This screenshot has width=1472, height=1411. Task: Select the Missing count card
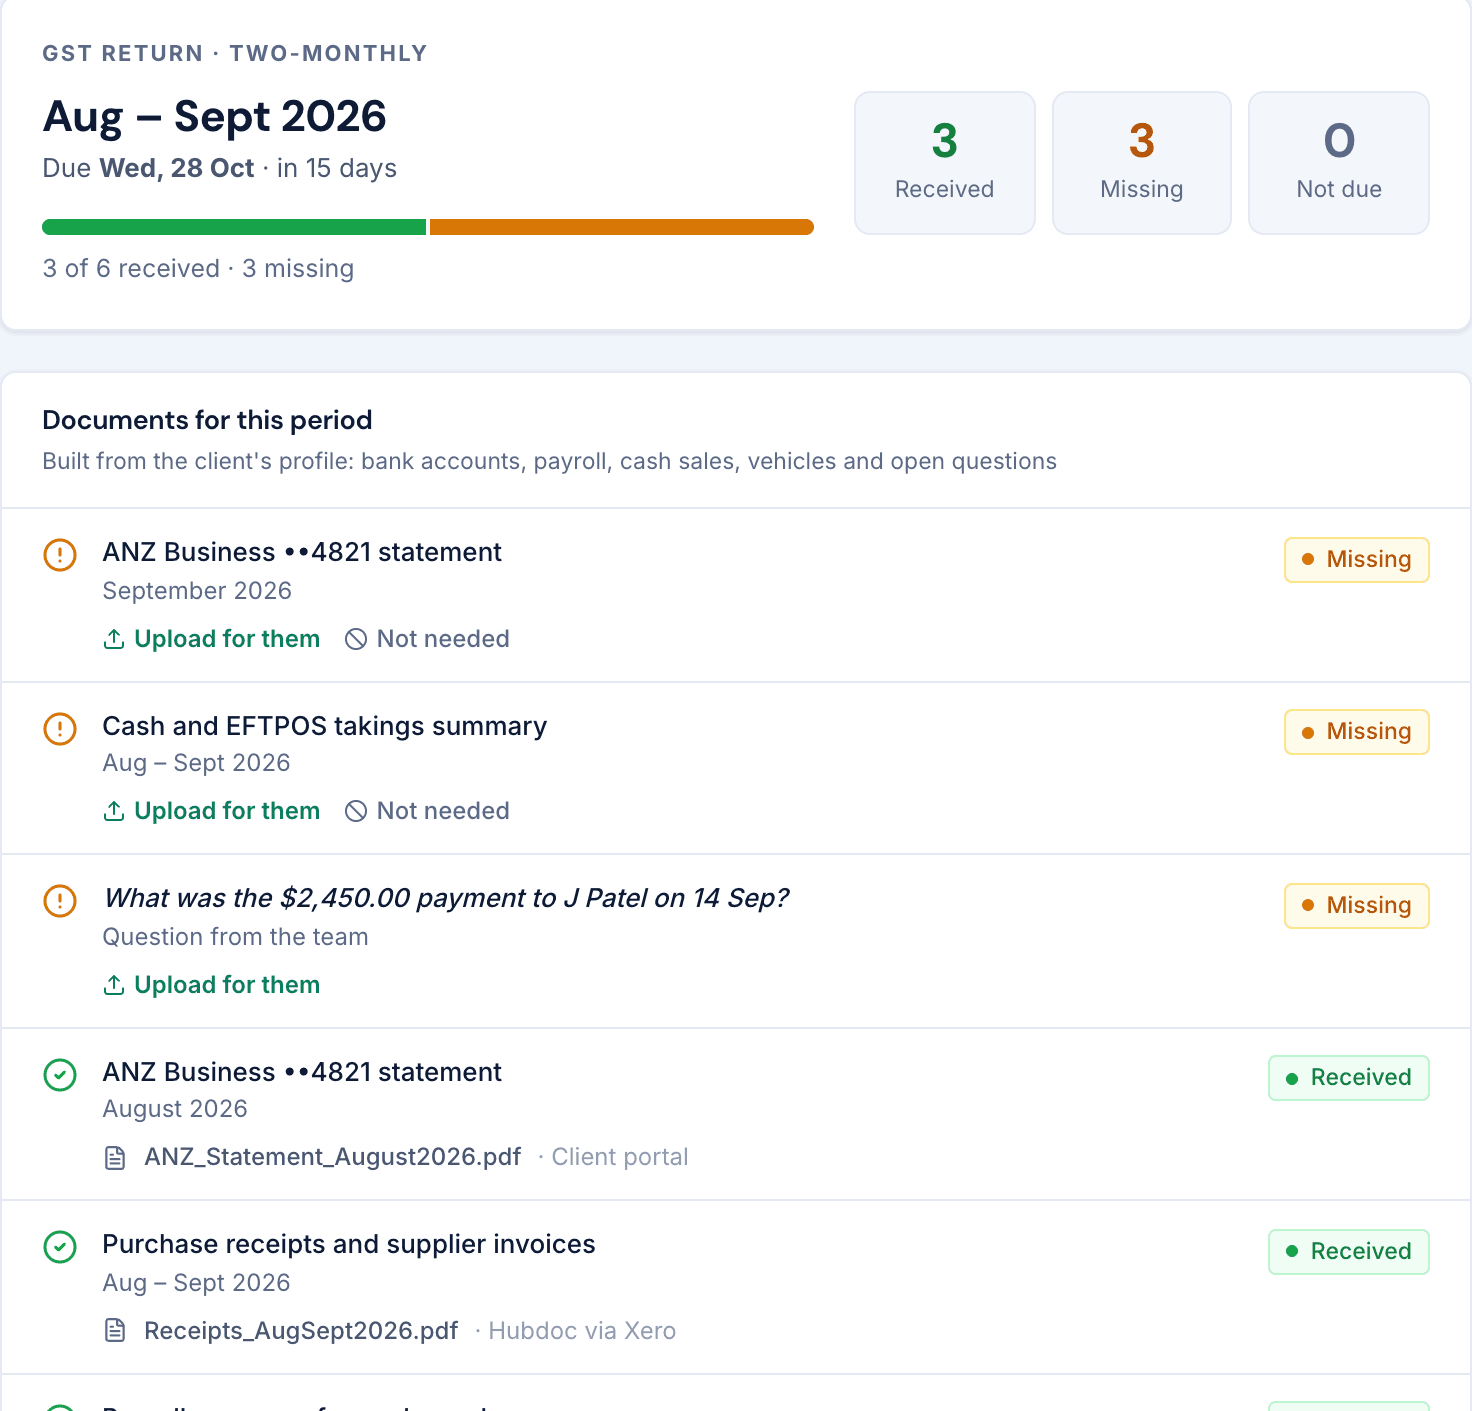tap(1142, 163)
